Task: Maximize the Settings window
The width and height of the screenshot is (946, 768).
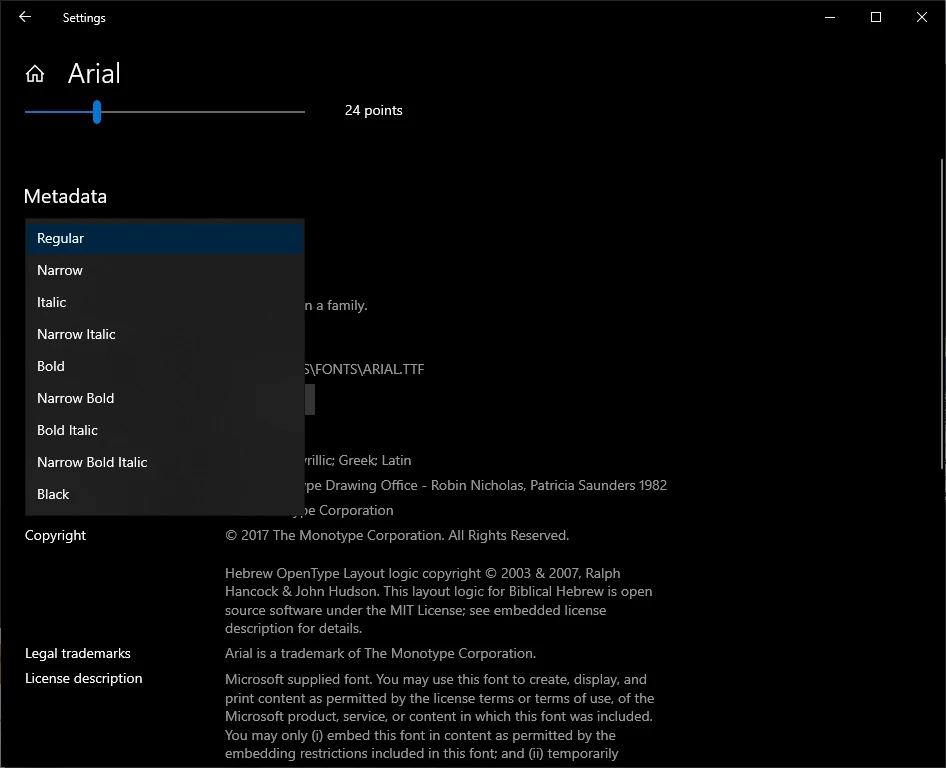Action: tap(876, 17)
